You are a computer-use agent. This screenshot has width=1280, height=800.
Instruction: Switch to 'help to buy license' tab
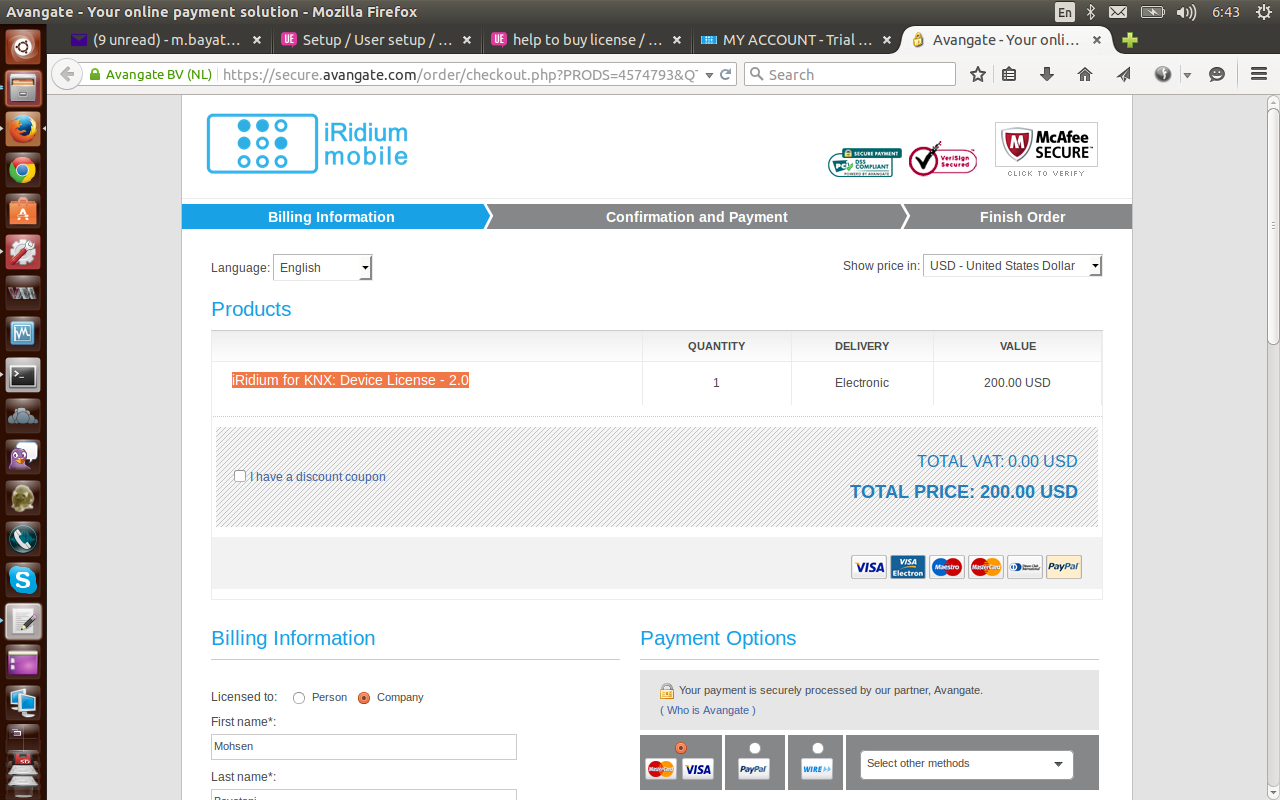[x=586, y=40]
